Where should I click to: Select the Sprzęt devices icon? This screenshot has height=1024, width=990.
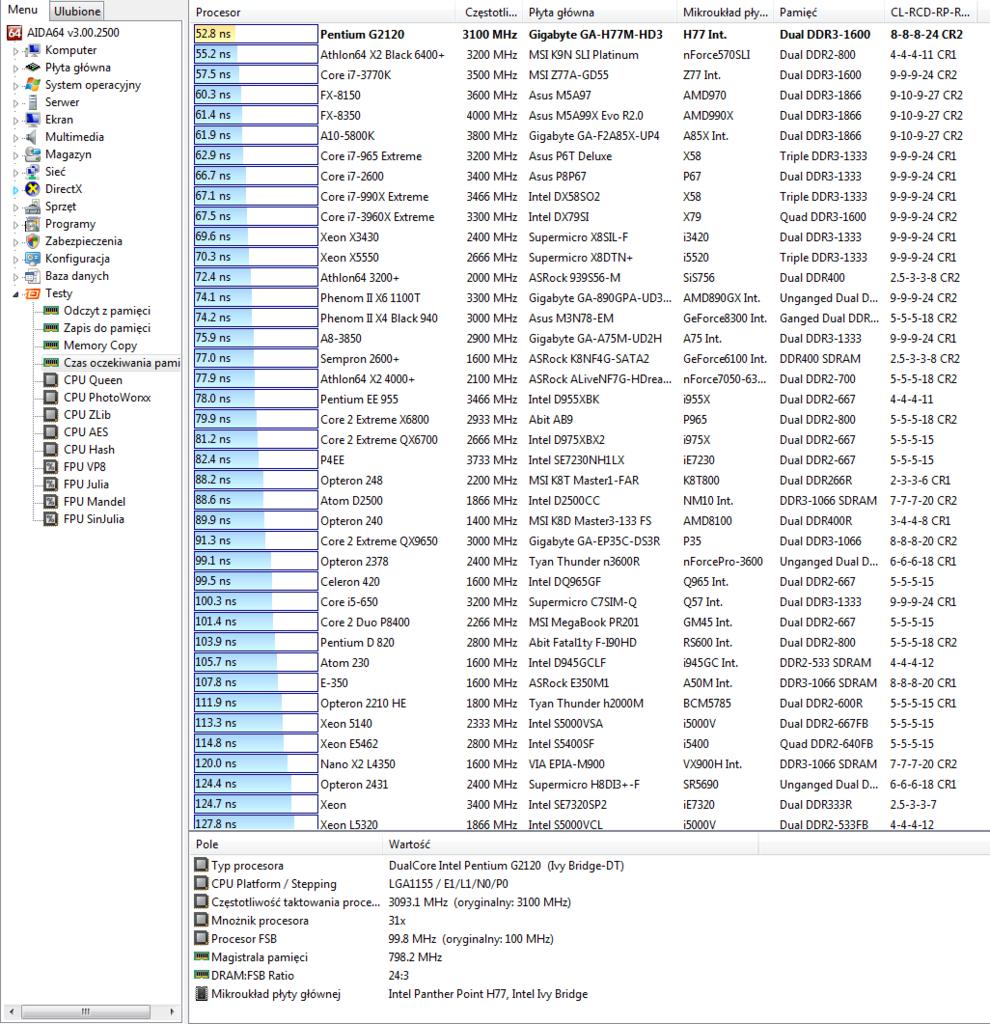(33, 206)
